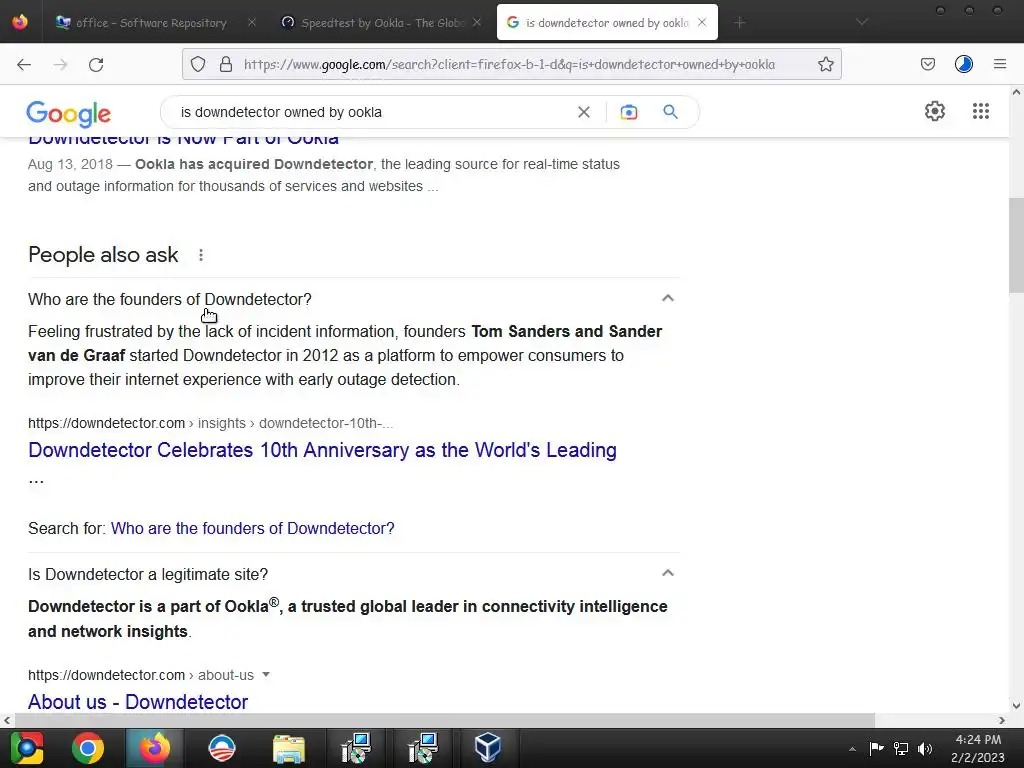Show hidden tray icons
Viewport: 1024px width, 768px height.
point(852,749)
